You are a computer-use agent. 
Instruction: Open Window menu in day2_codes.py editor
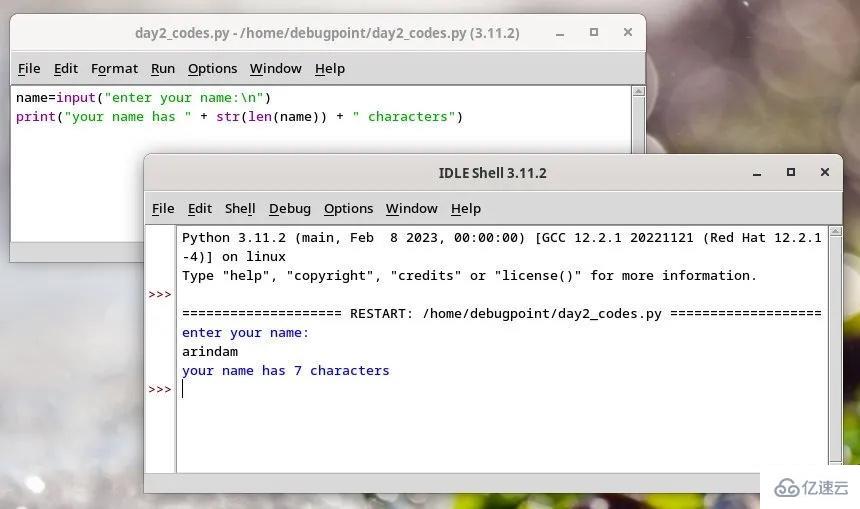pyautogui.click(x=276, y=69)
